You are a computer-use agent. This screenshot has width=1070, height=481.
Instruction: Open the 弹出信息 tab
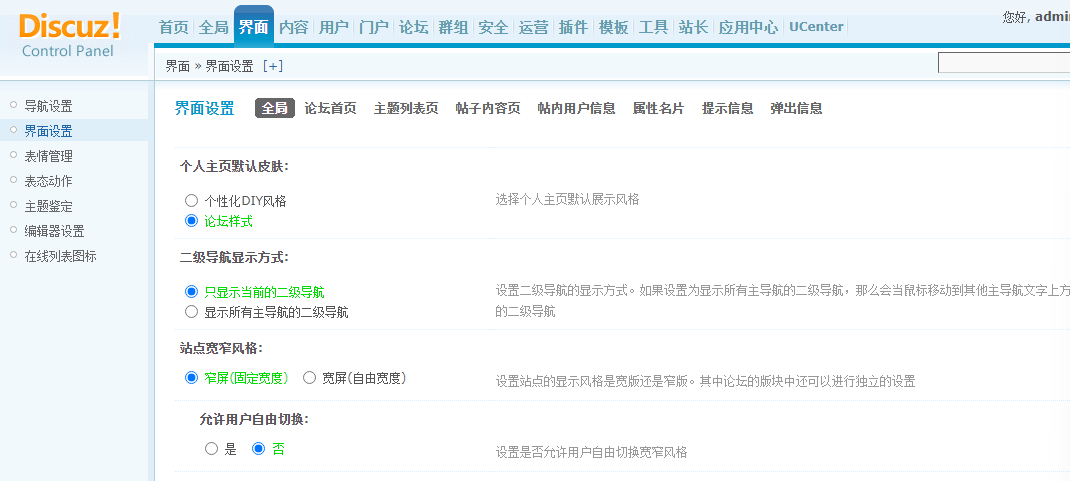pos(796,108)
